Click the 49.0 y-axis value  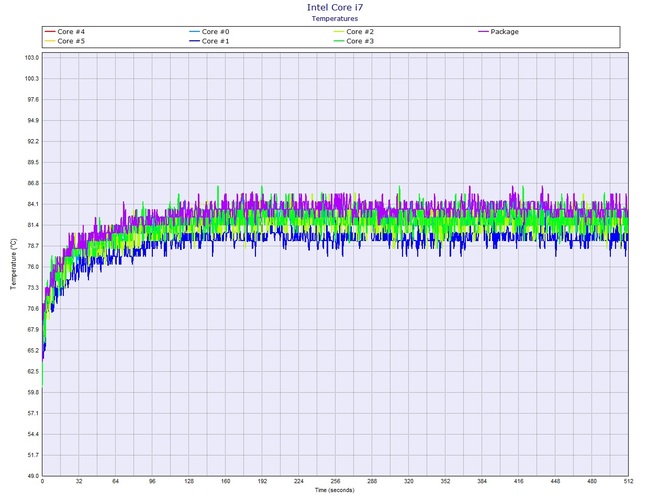coord(33,476)
